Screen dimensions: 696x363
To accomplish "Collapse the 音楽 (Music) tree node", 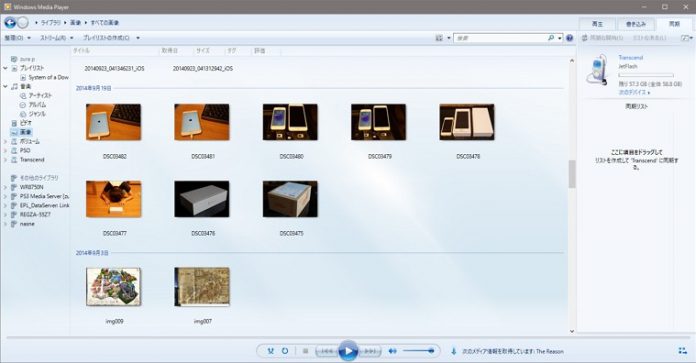I will point(5,86).
